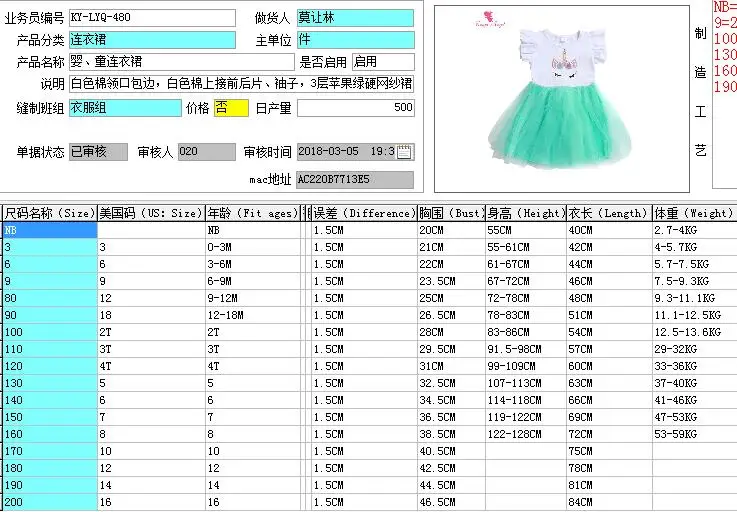Screen dimensions: 737x512
Task: Select the 产品分类 field 连衣裙
Action: click(x=152, y=40)
